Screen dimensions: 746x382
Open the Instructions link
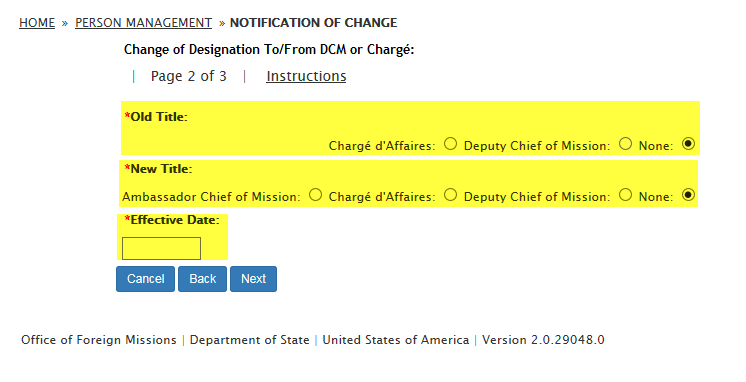point(306,76)
